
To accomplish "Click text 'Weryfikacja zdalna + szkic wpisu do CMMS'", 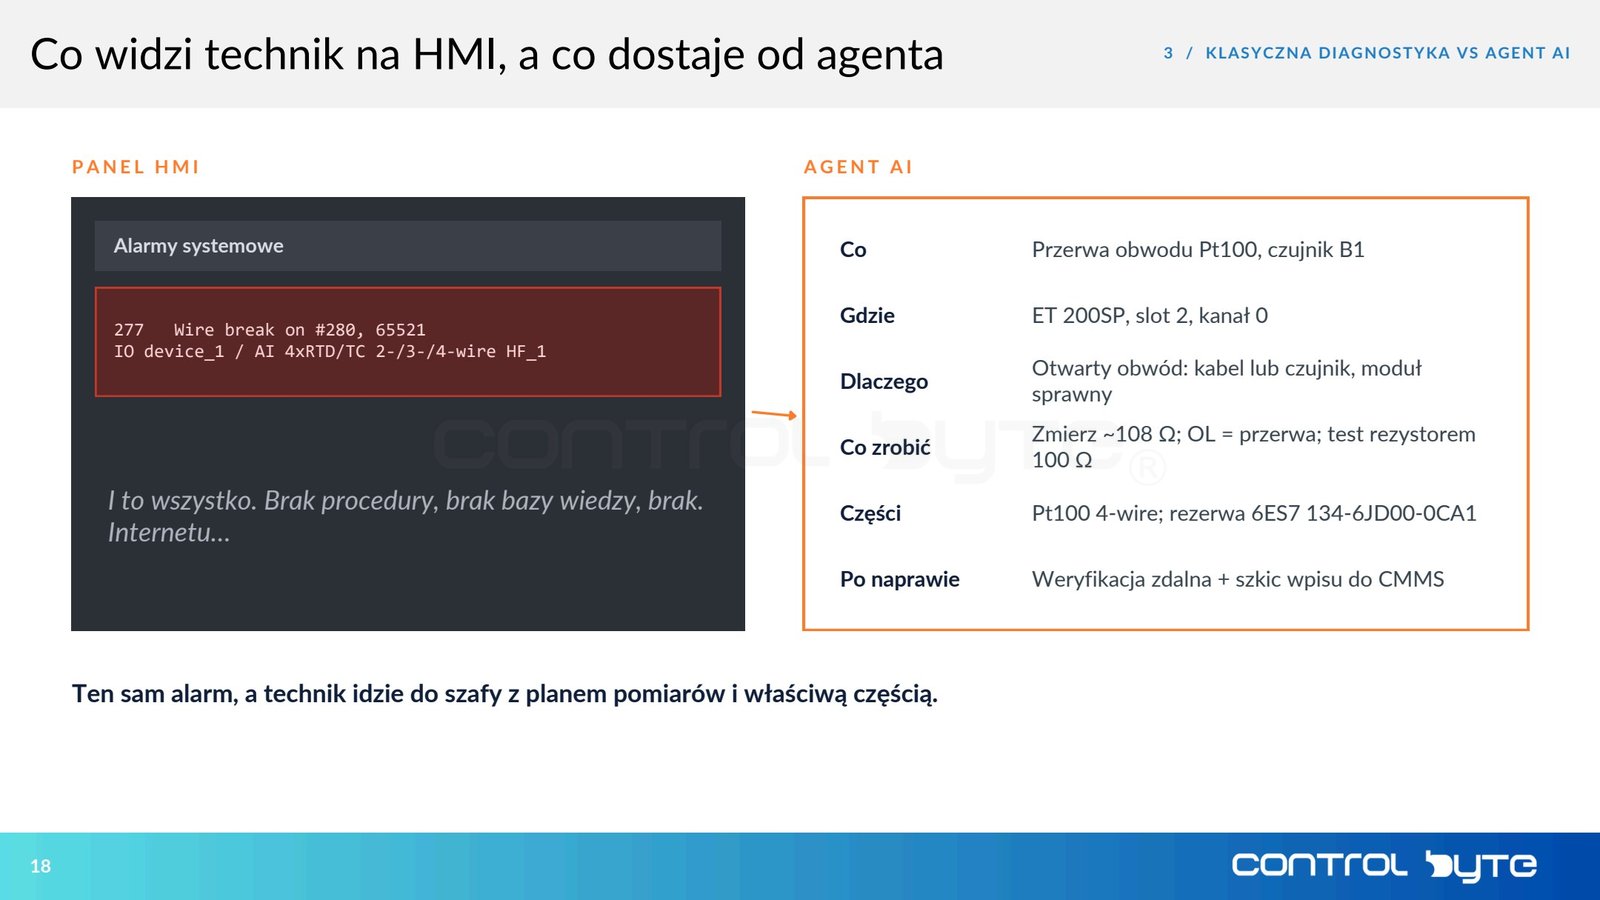I will tap(1238, 580).
